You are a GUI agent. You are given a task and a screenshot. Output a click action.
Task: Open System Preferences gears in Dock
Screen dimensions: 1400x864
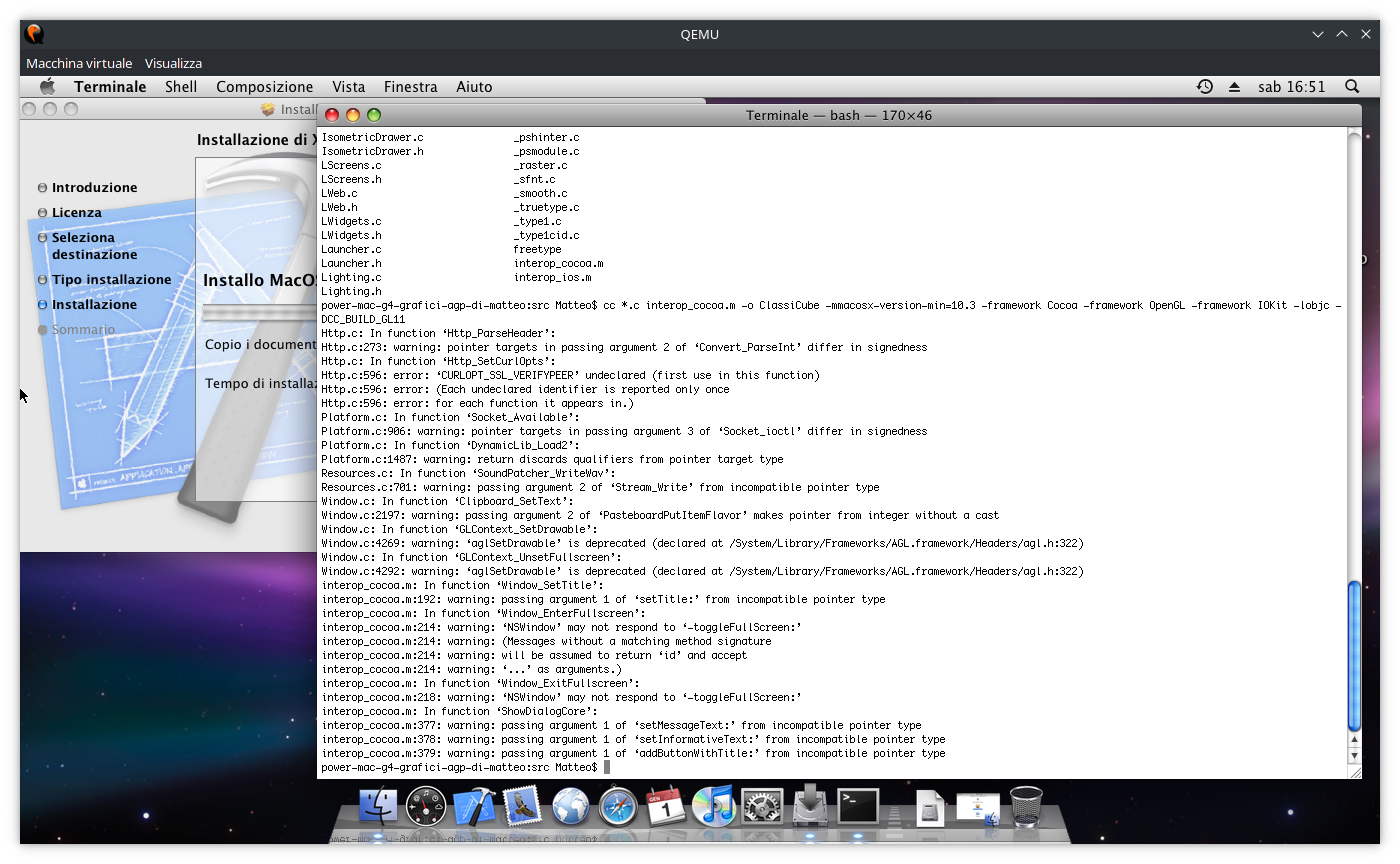[762, 805]
